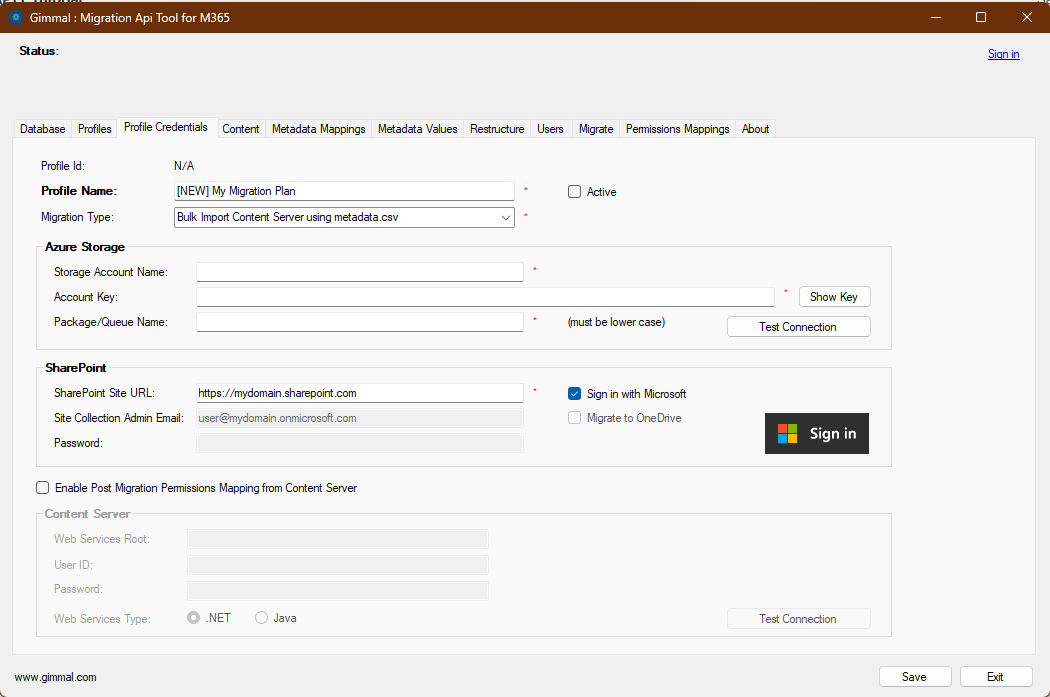Open the Profiles tab
1050x697 pixels.
[x=95, y=129]
